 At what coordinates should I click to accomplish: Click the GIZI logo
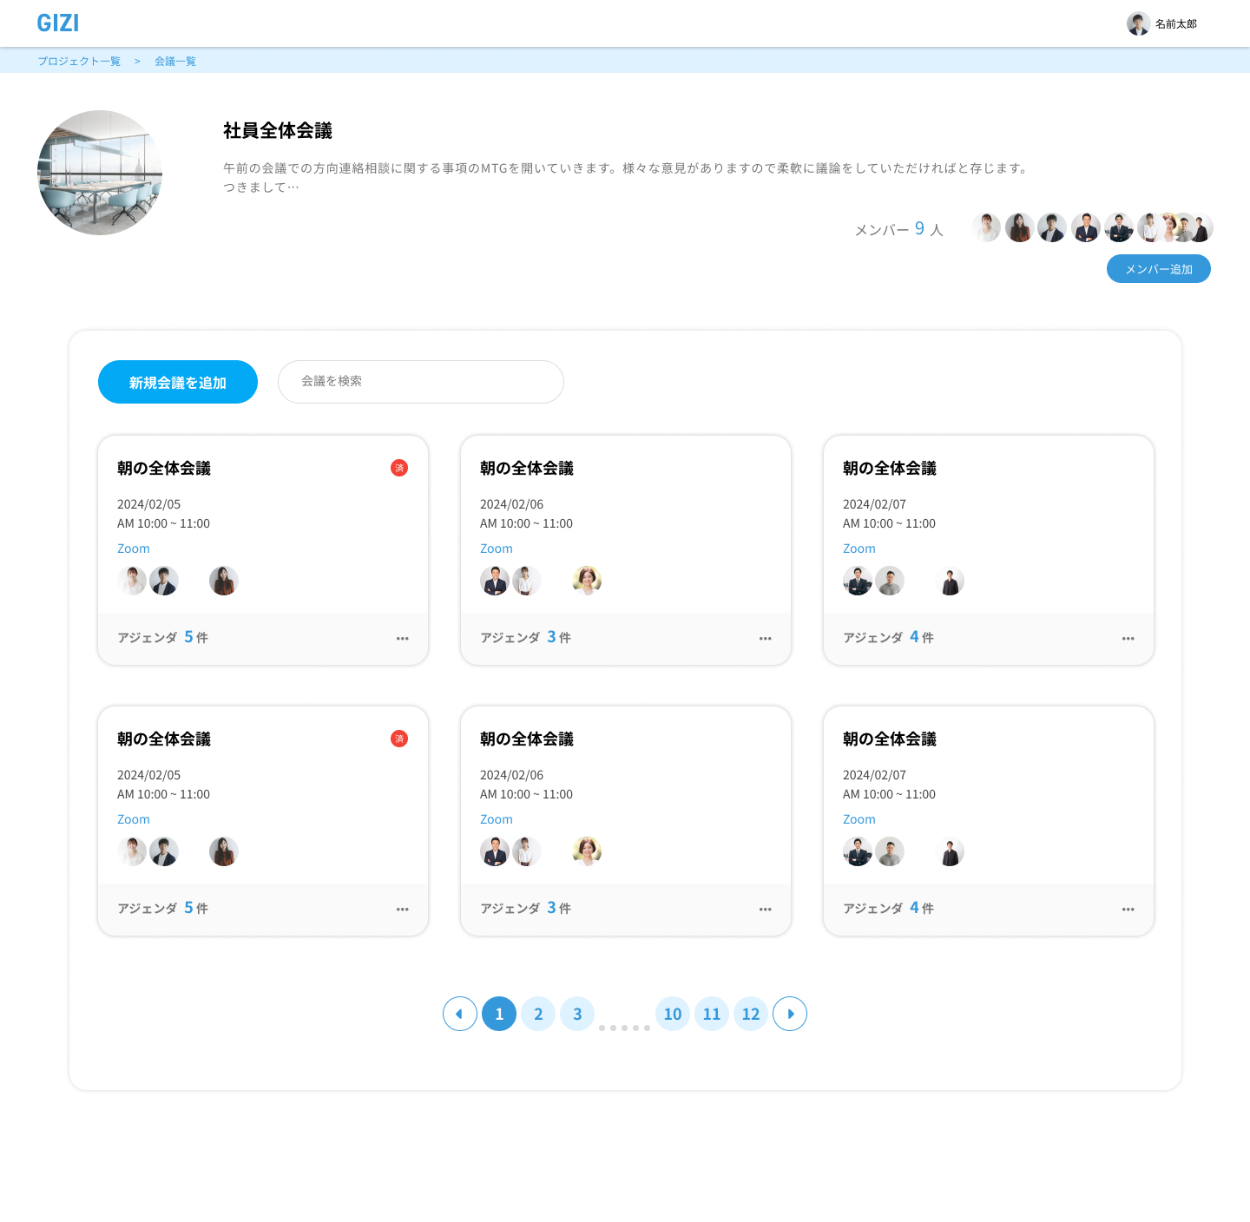(58, 23)
